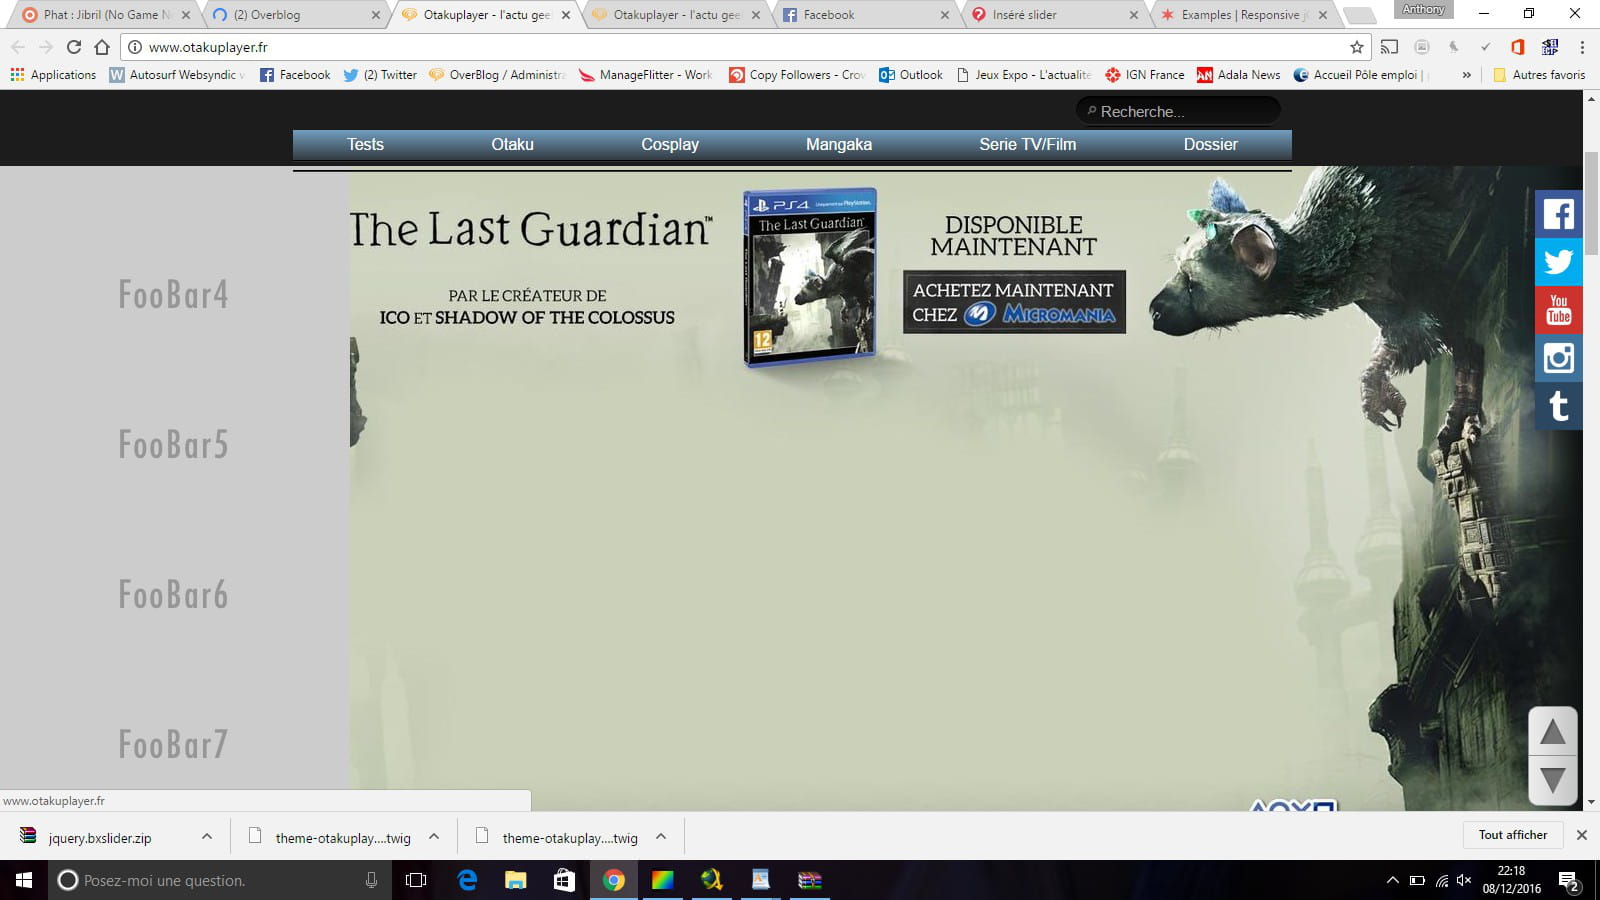Click the Cast icon in toolbar
This screenshot has width=1600, height=900.
pyautogui.click(x=1390, y=47)
